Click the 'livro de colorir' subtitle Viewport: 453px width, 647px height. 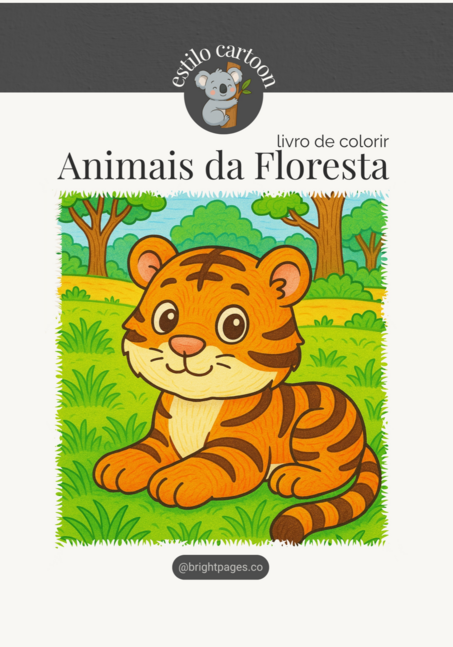click(333, 142)
